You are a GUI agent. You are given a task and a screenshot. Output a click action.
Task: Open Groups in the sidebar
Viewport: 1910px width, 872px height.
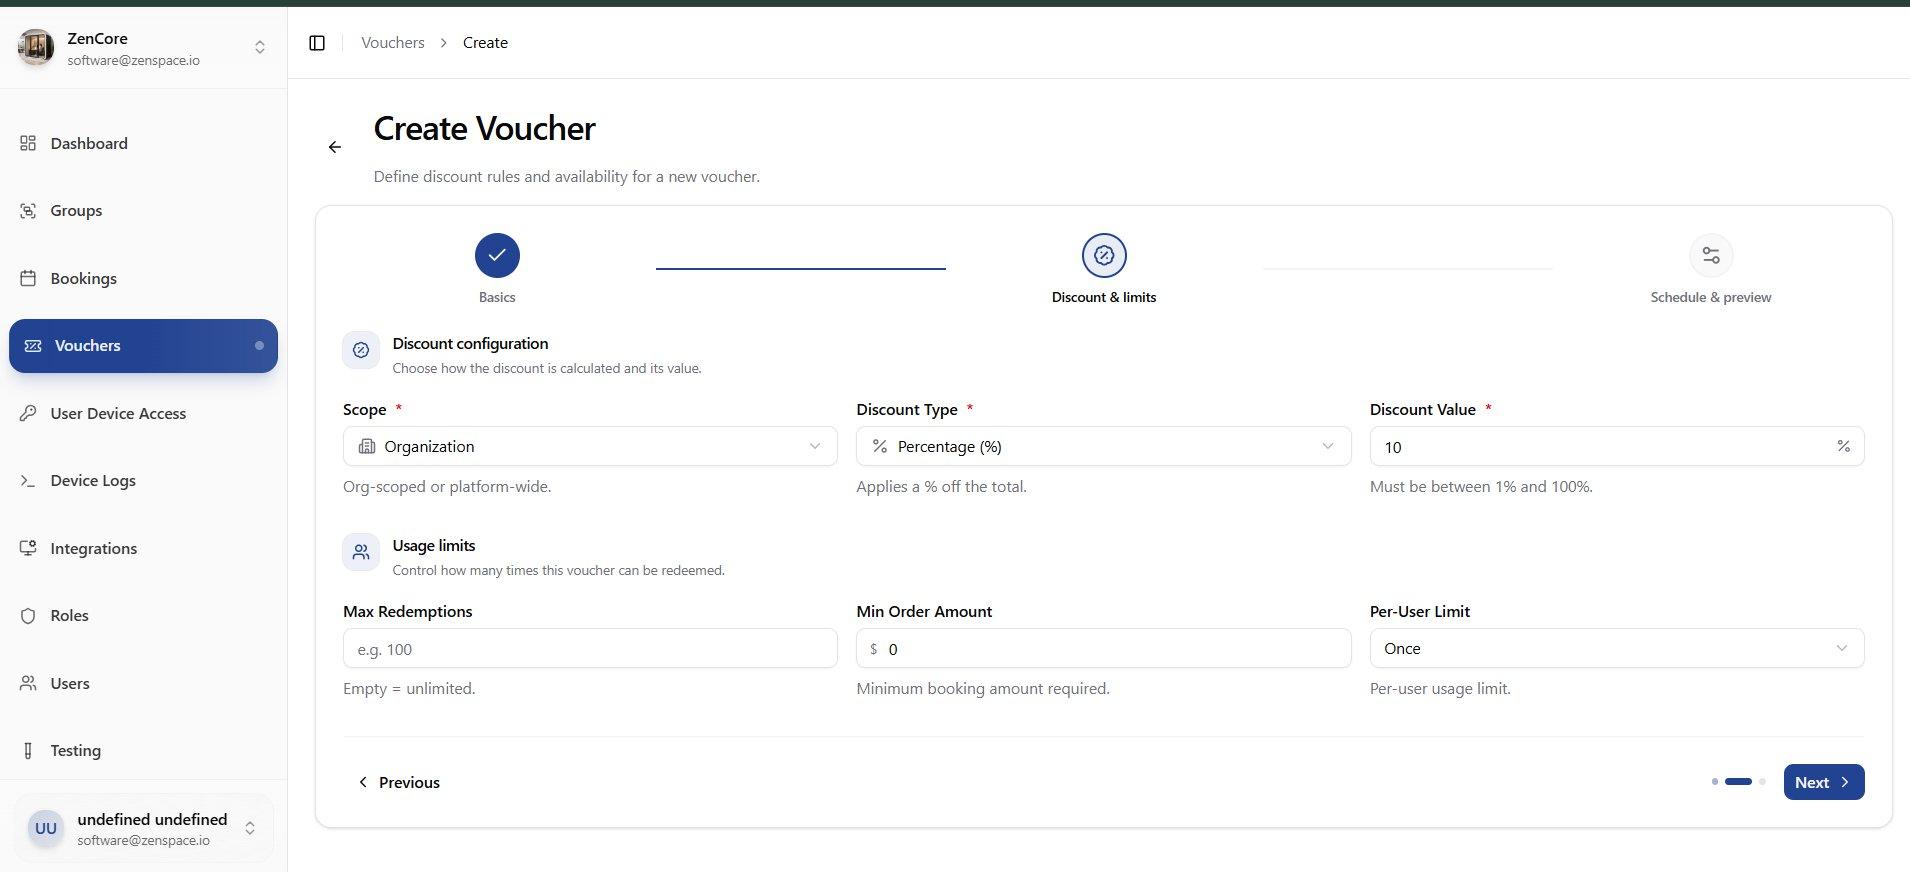pyautogui.click(x=143, y=211)
